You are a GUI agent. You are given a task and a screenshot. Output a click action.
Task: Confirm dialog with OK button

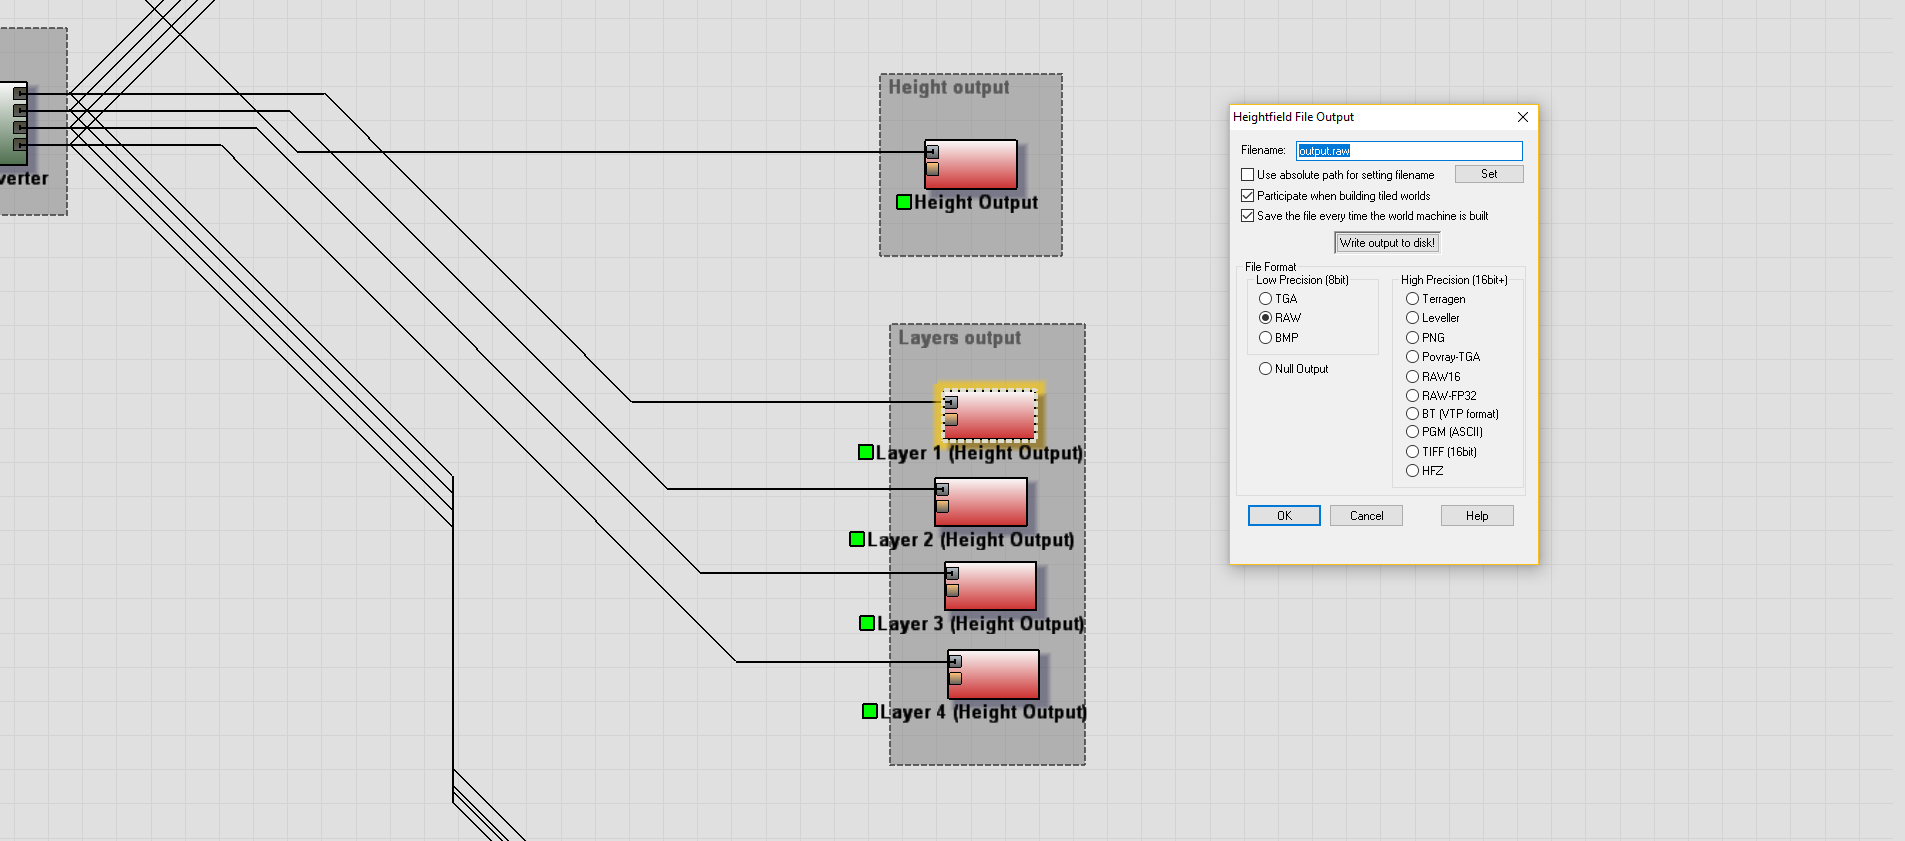click(x=1284, y=516)
